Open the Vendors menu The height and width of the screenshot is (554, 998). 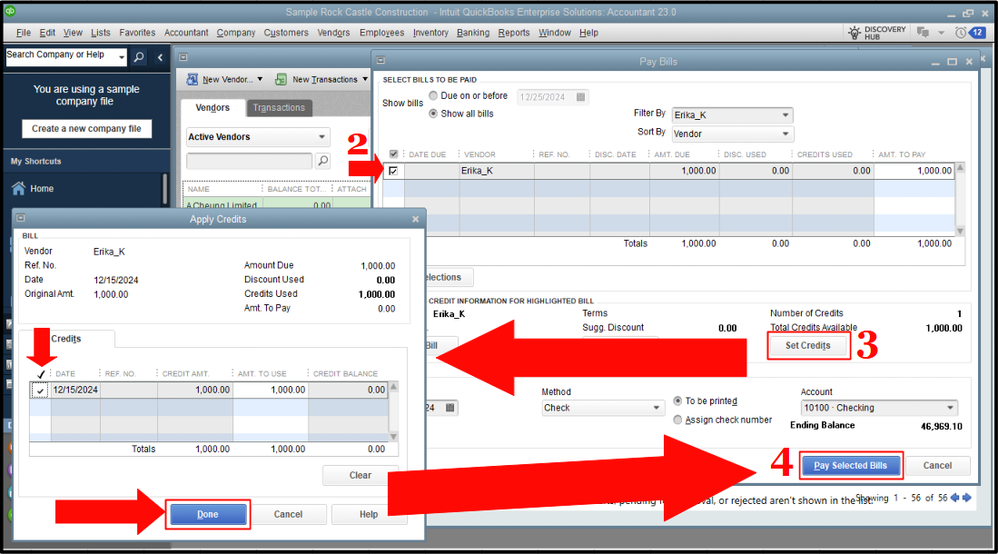(x=334, y=32)
